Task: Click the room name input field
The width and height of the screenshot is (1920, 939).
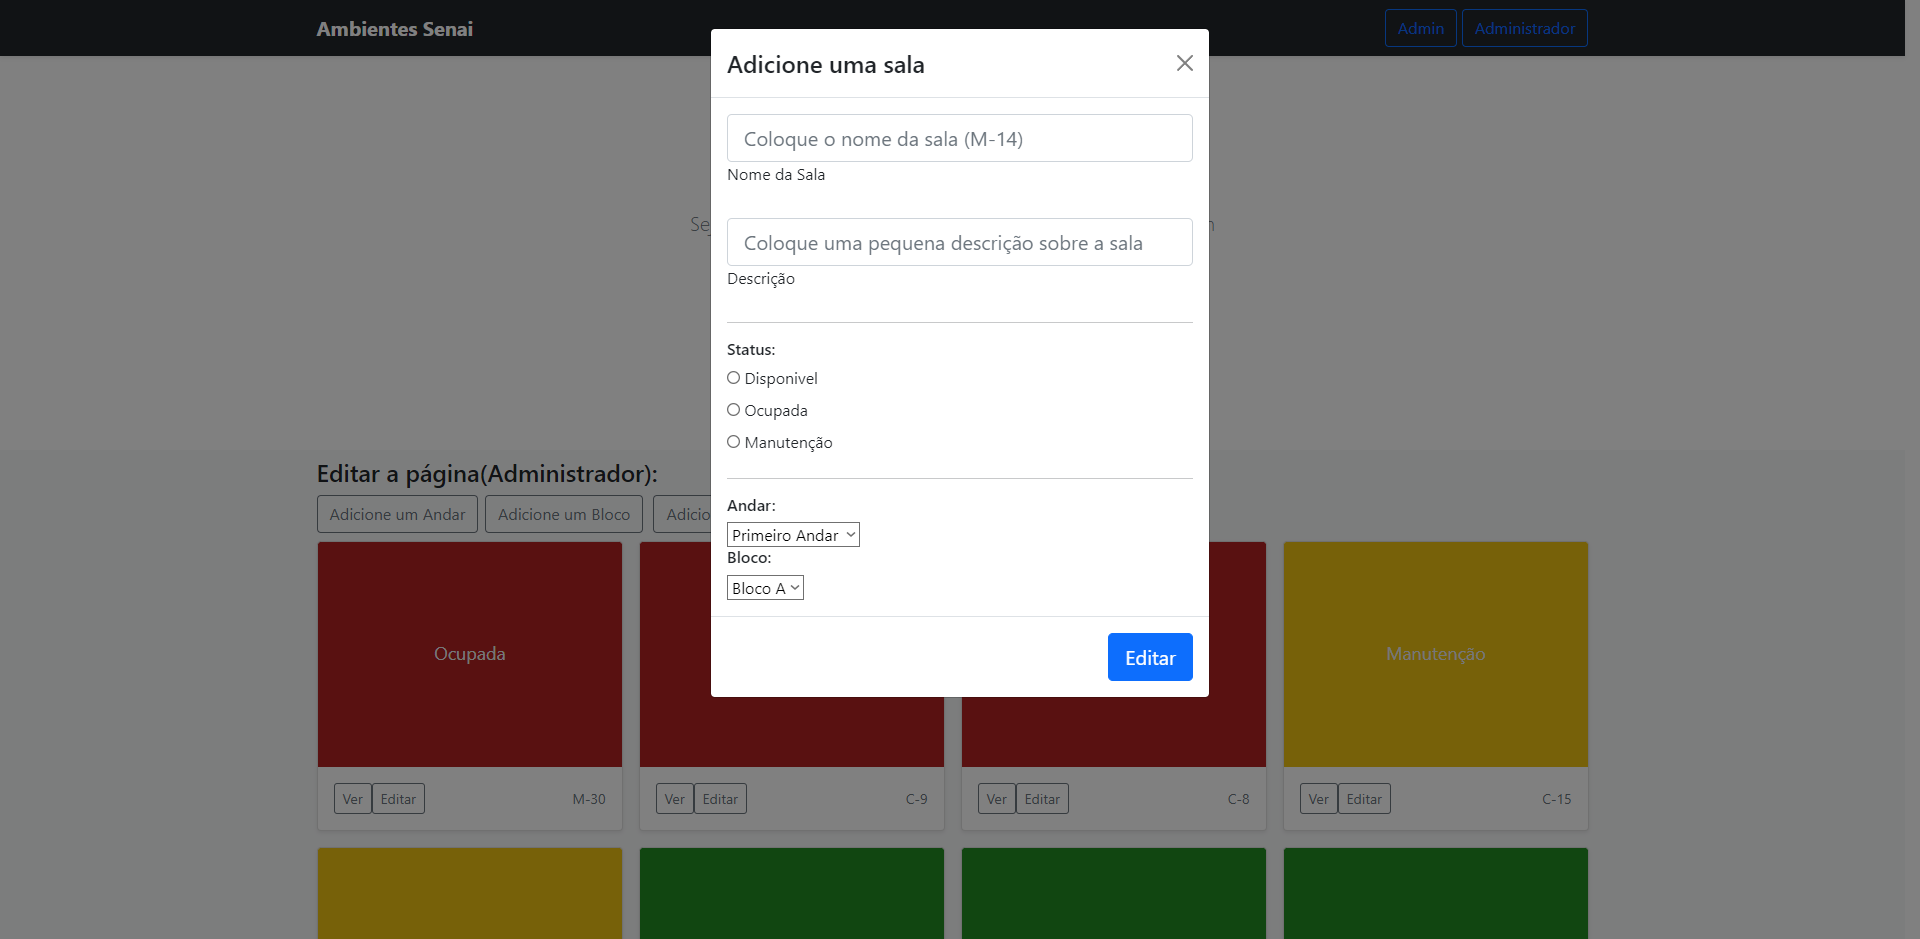Action: tap(959, 138)
